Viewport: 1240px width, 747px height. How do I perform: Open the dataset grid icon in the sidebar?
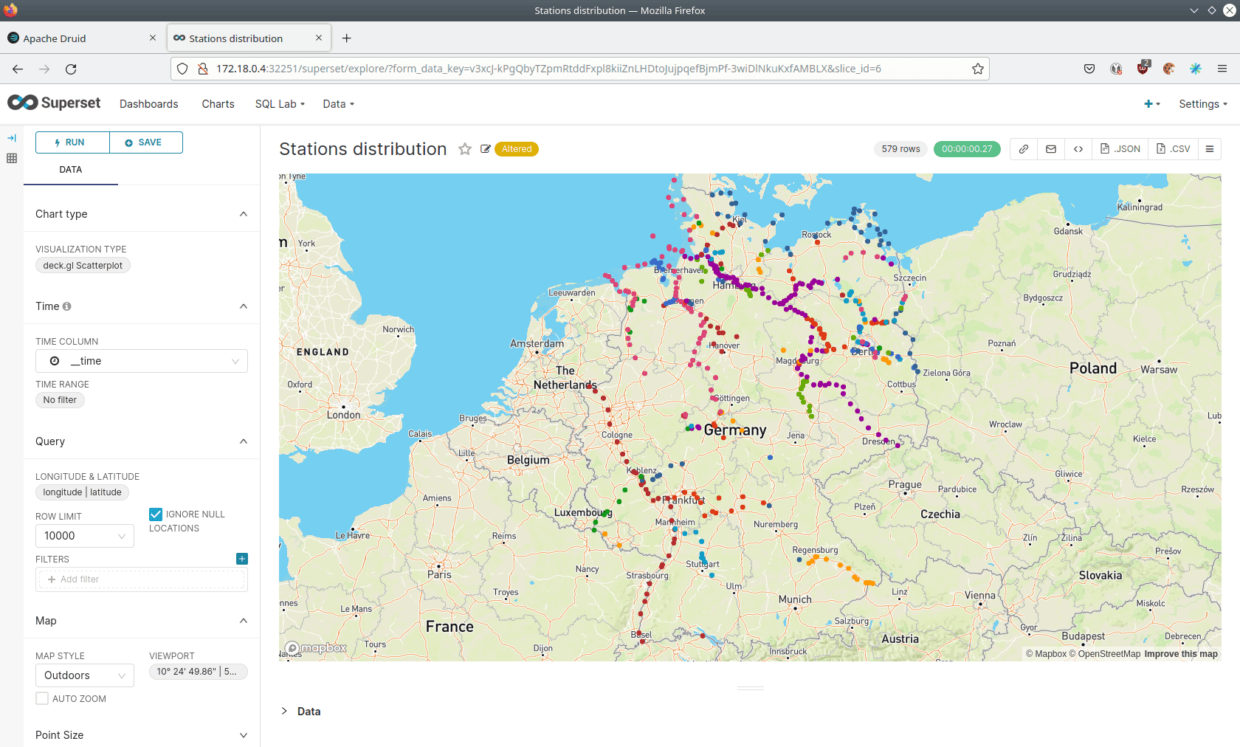pyautogui.click(x=11, y=158)
